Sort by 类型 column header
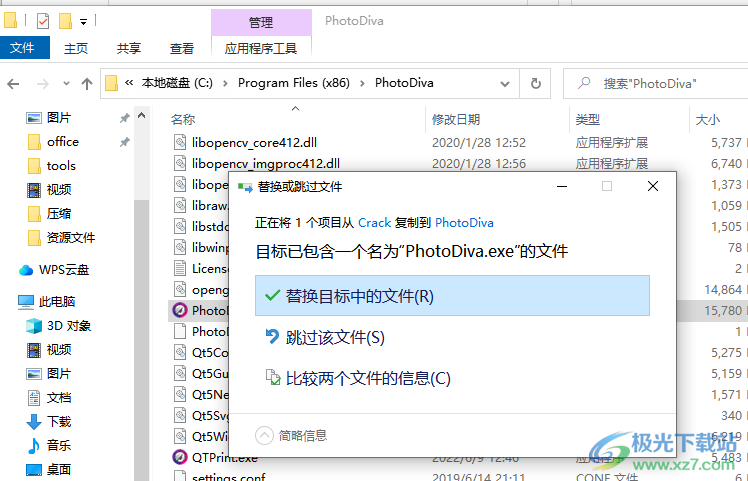The height and width of the screenshot is (481, 748). [x=588, y=120]
